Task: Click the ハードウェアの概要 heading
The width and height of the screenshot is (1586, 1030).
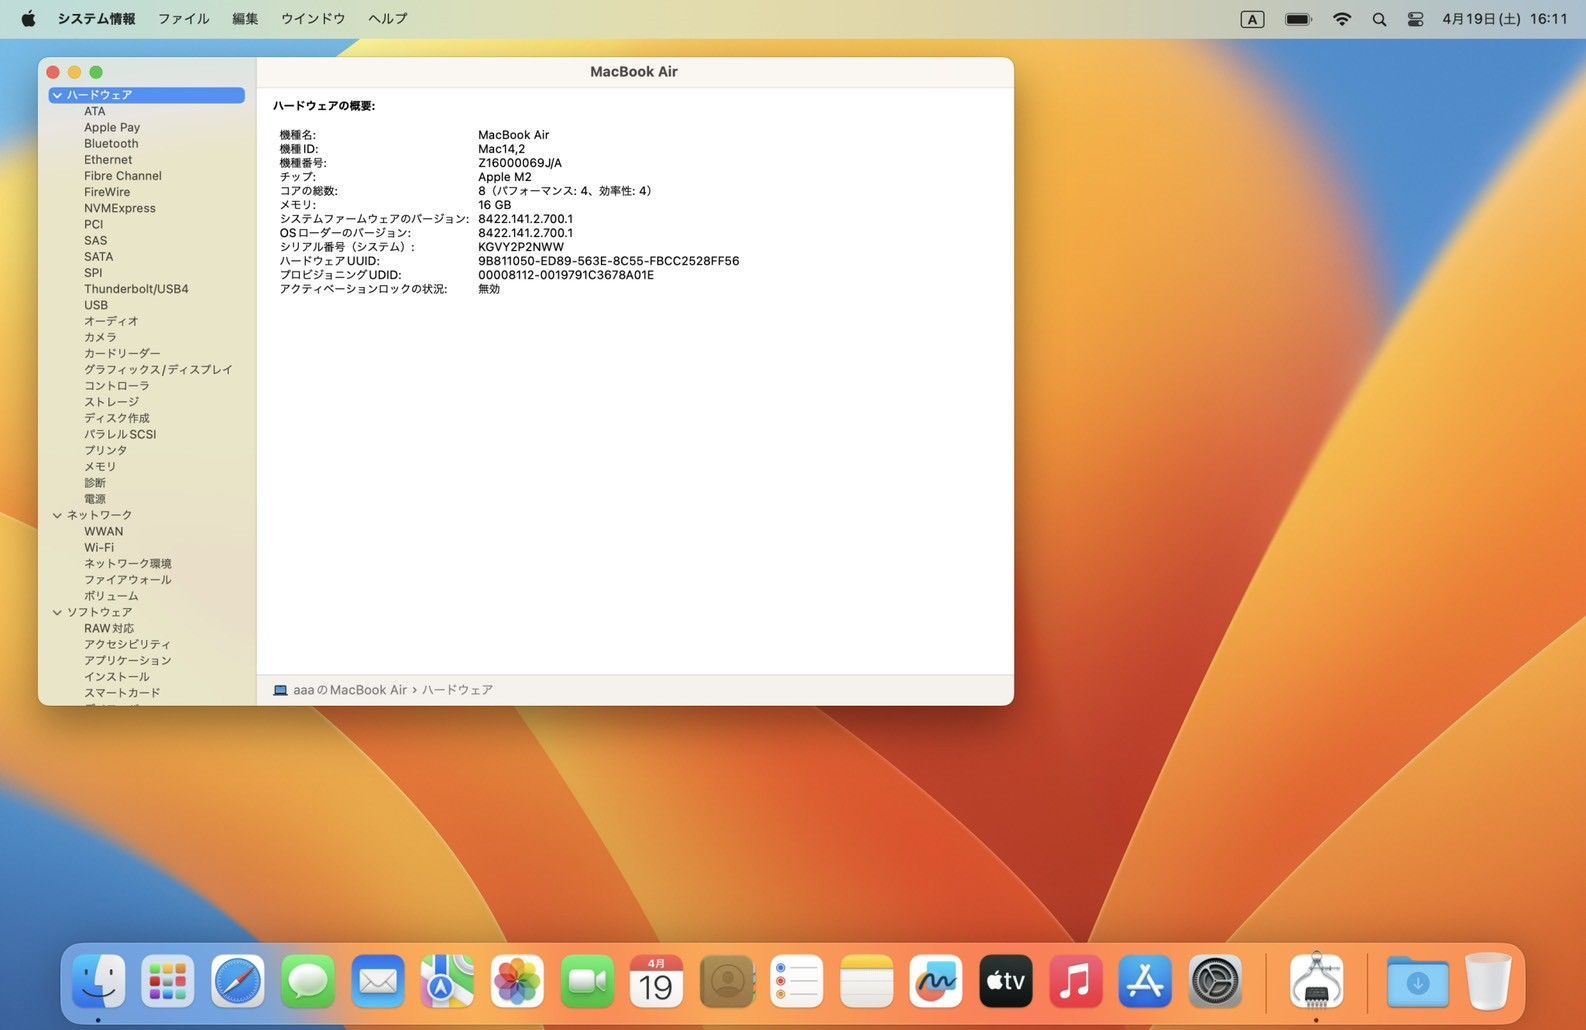Action: 324,106
